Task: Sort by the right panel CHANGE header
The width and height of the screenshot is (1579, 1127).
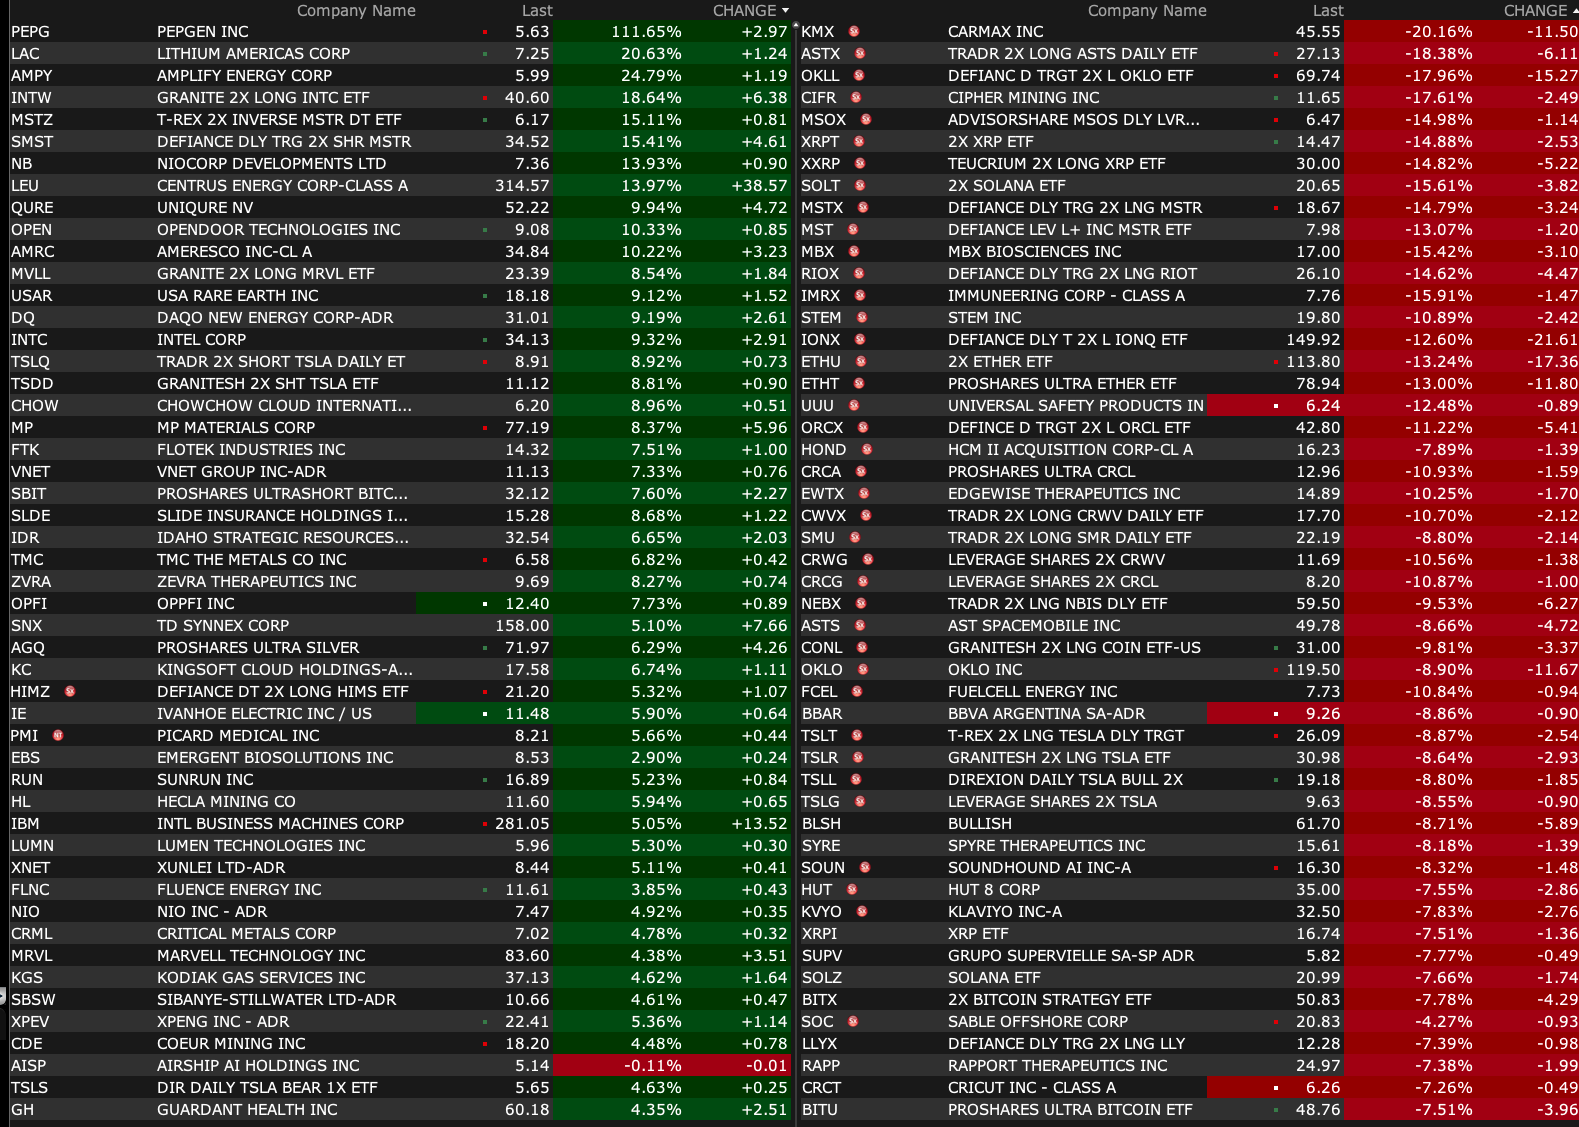Action: click(1535, 11)
